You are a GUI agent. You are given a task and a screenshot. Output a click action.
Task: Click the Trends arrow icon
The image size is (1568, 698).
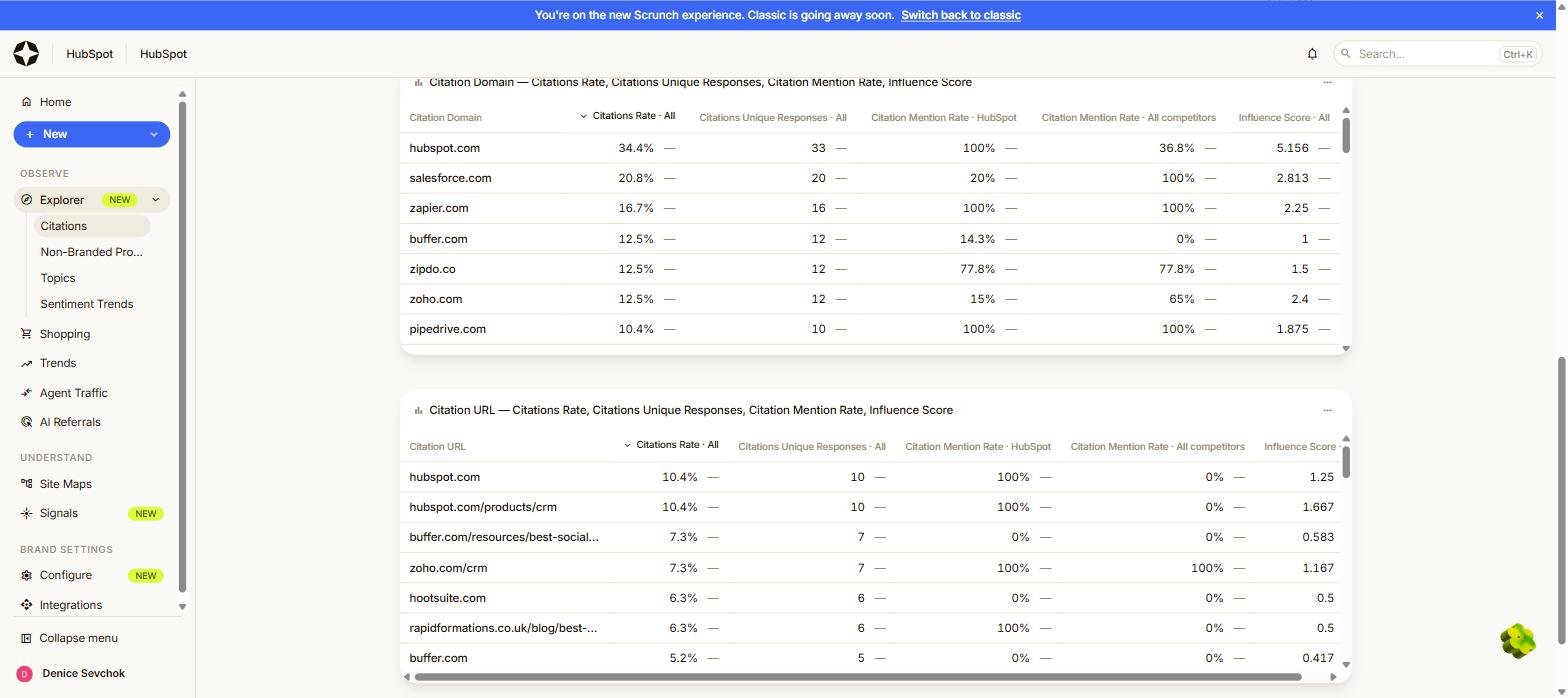(26, 364)
